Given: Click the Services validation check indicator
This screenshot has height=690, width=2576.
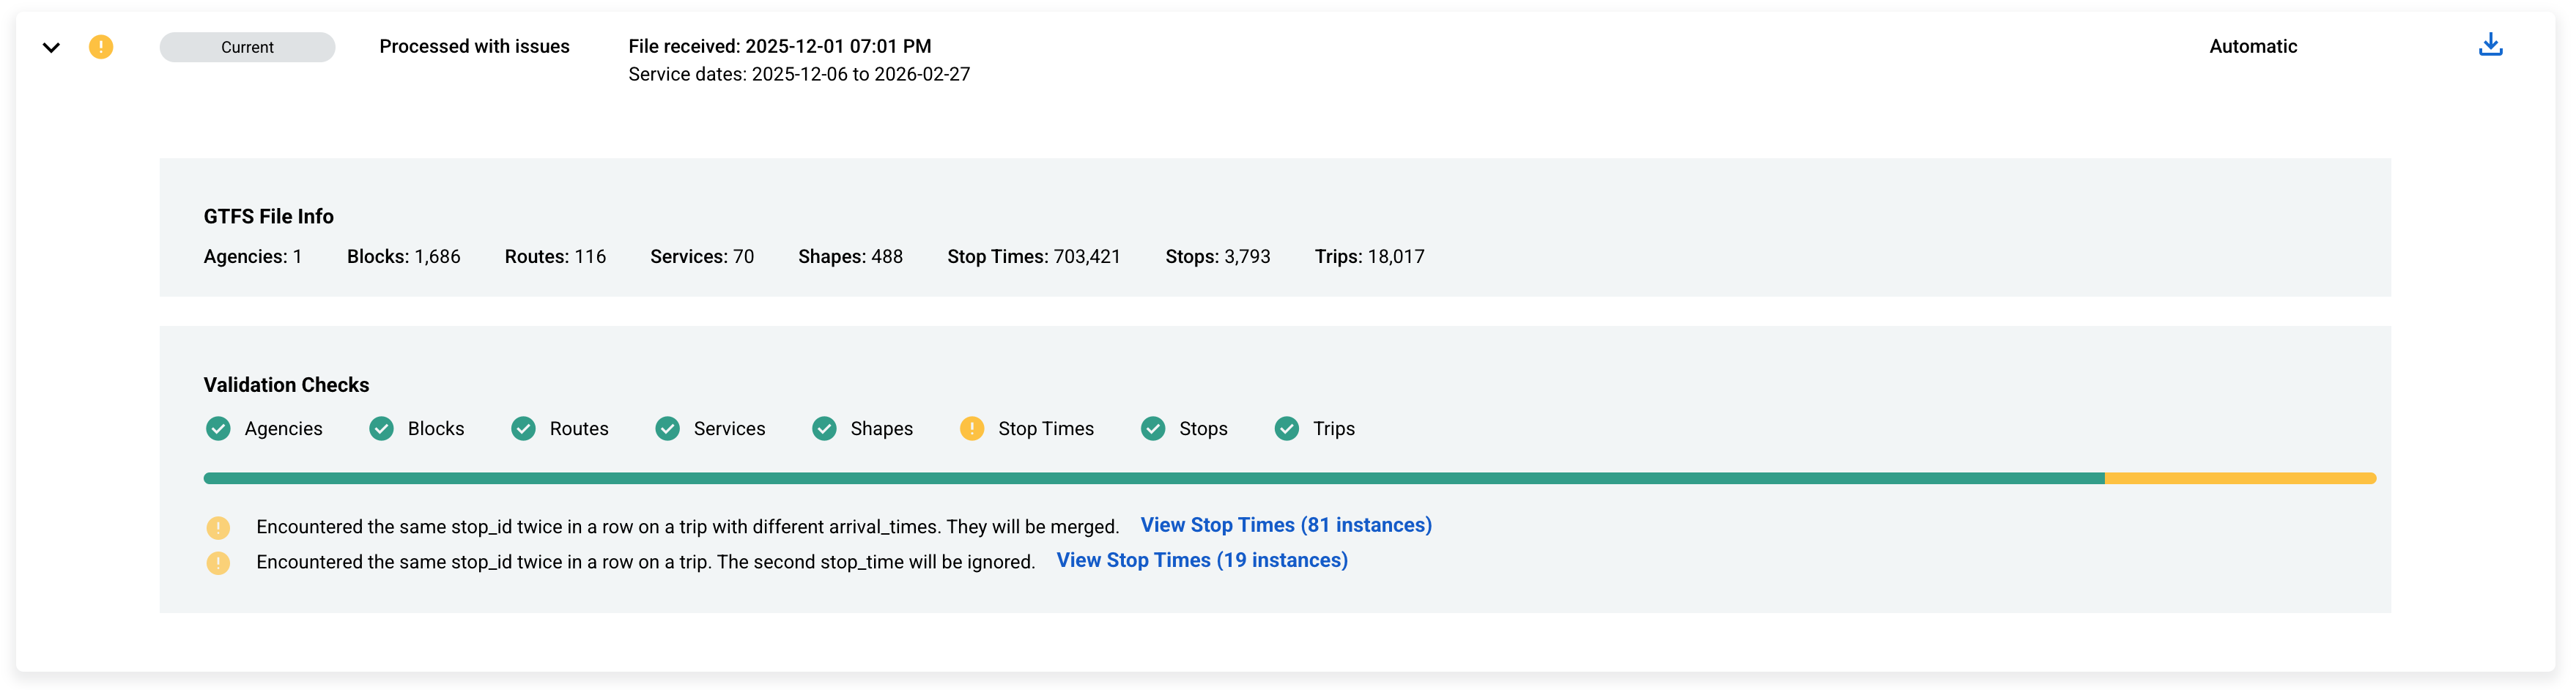Looking at the screenshot, I should point(667,428).
